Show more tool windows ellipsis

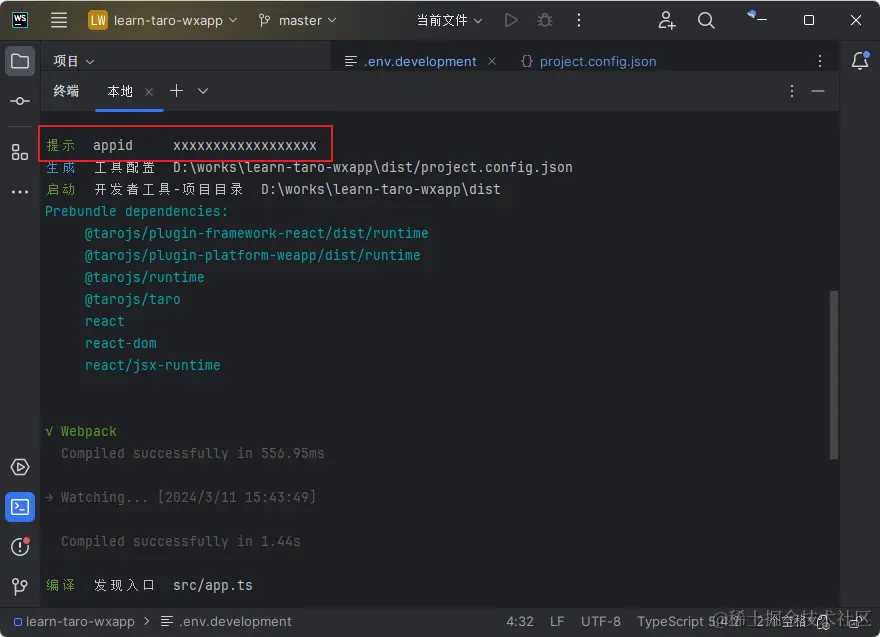(20, 192)
